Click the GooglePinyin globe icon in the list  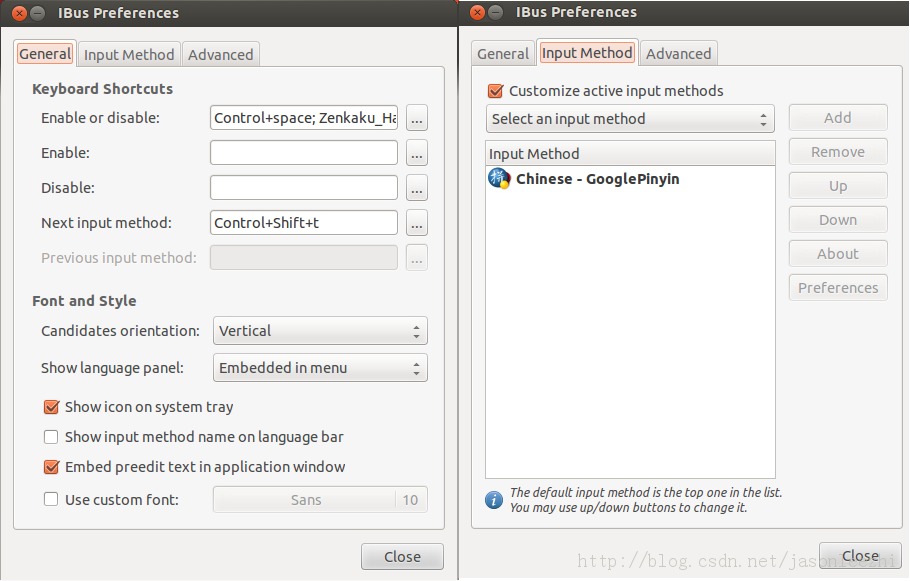point(496,179)
